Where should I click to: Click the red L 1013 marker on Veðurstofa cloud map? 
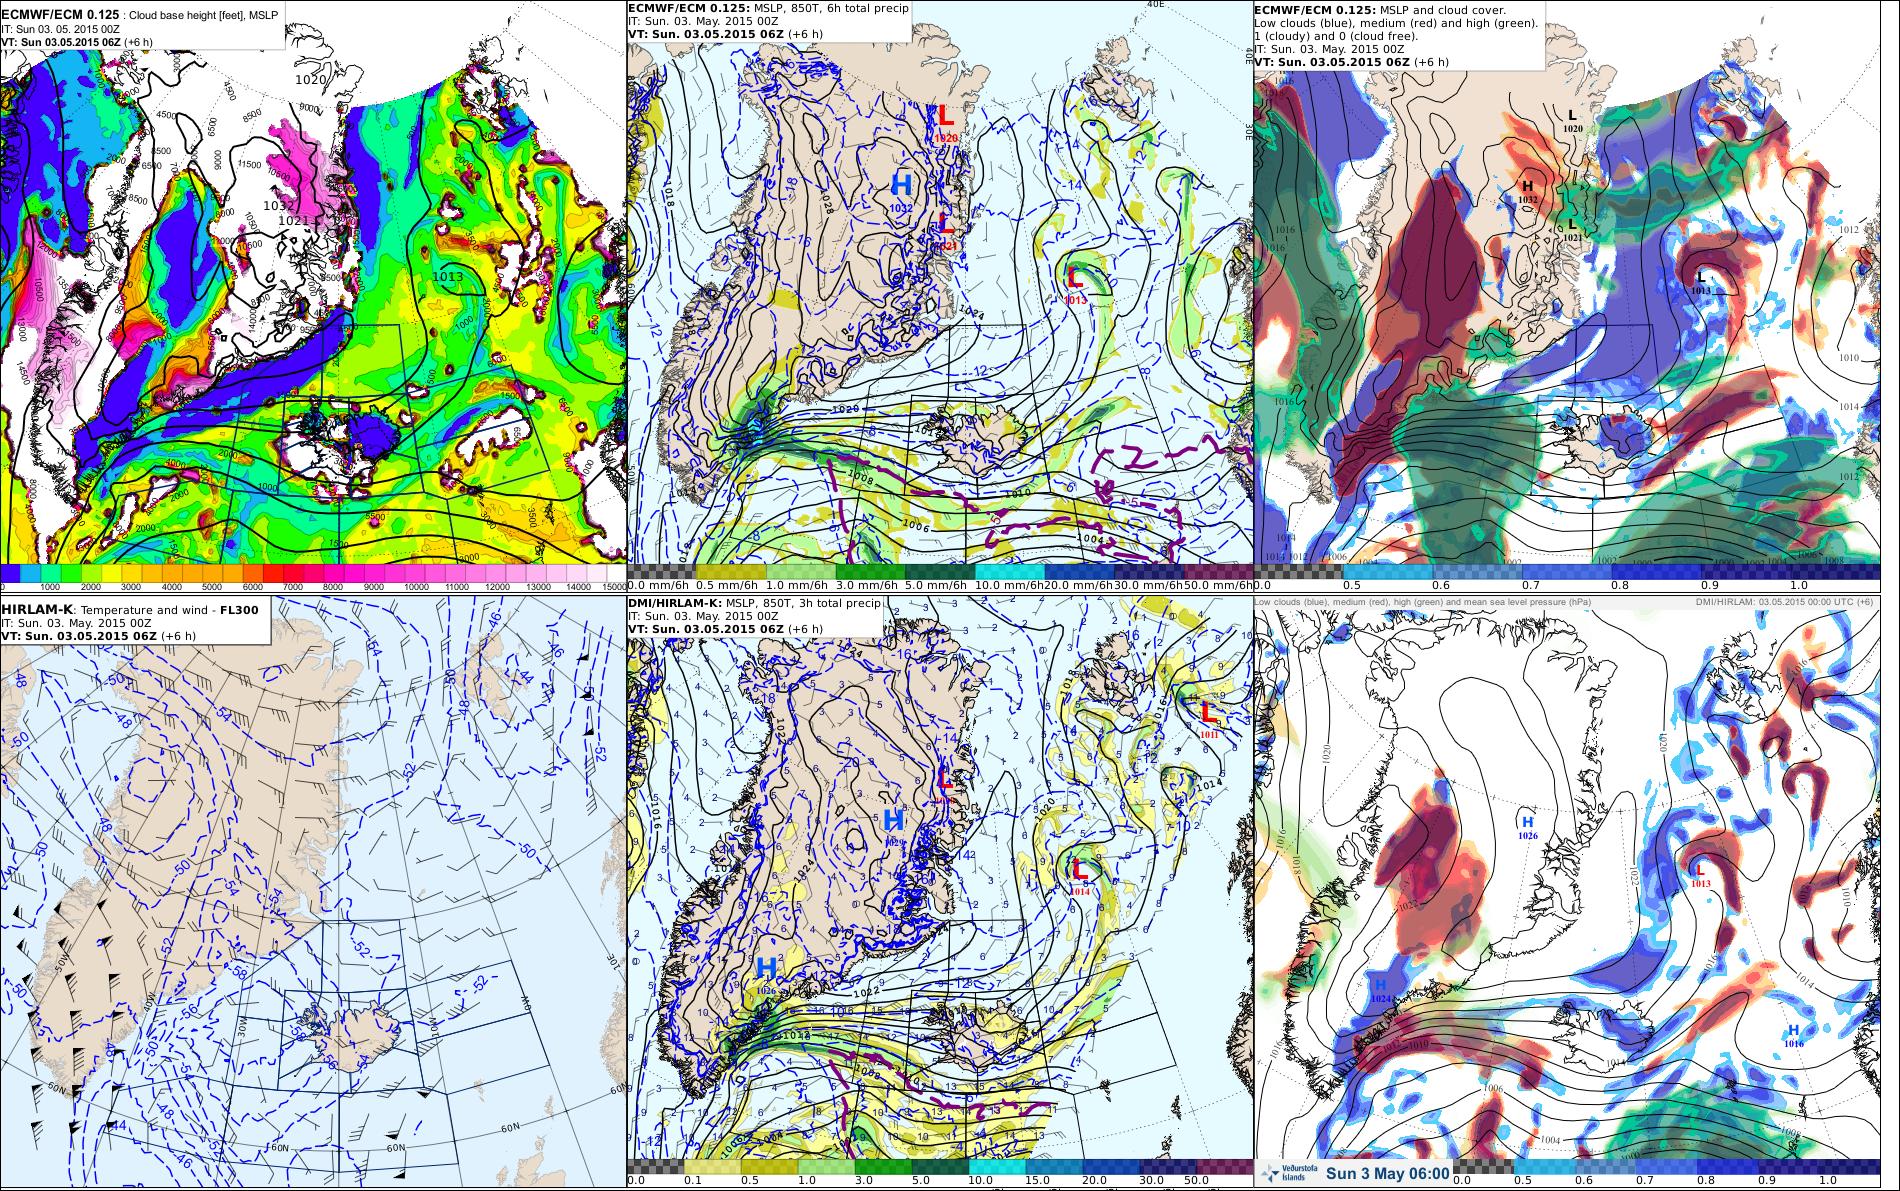[x=1701, y=875]
